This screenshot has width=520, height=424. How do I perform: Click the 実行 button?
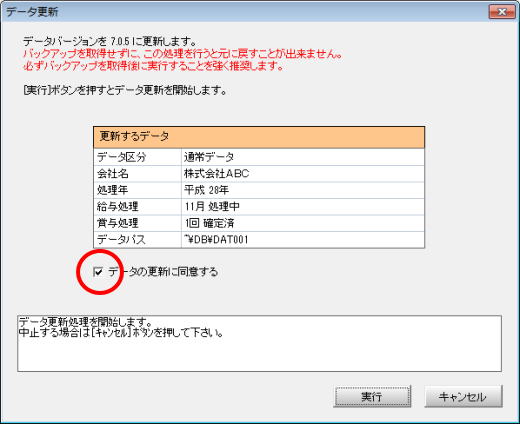372,396
